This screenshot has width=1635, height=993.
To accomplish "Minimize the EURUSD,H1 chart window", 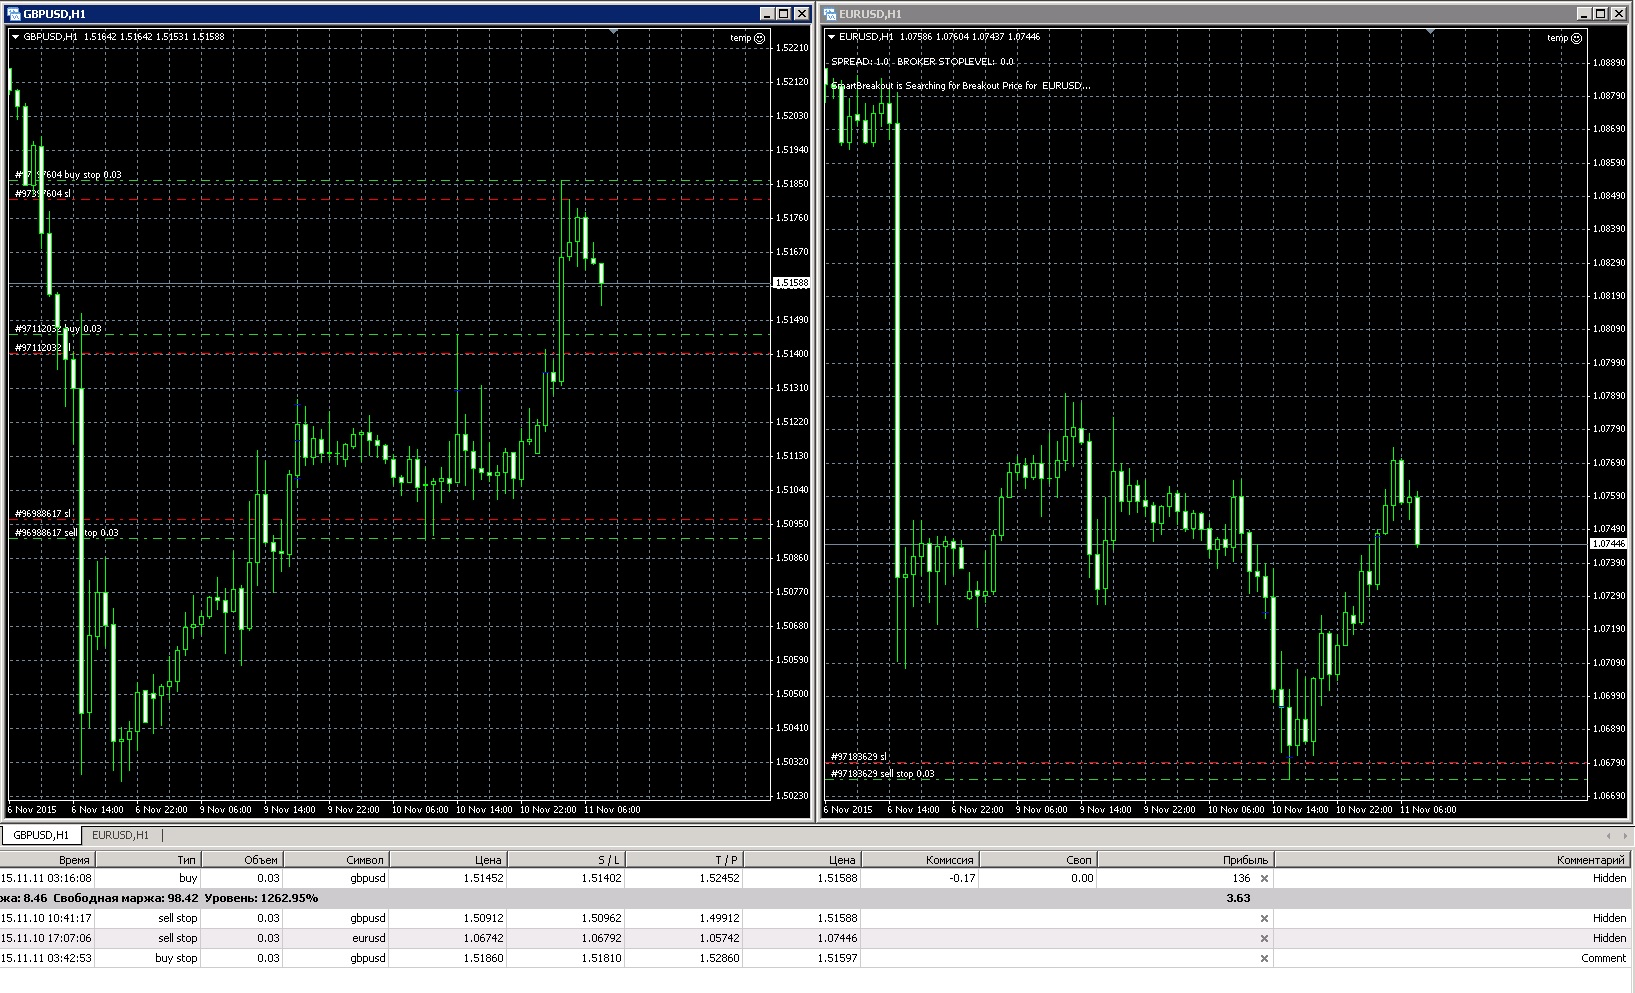I will 1584,14.
